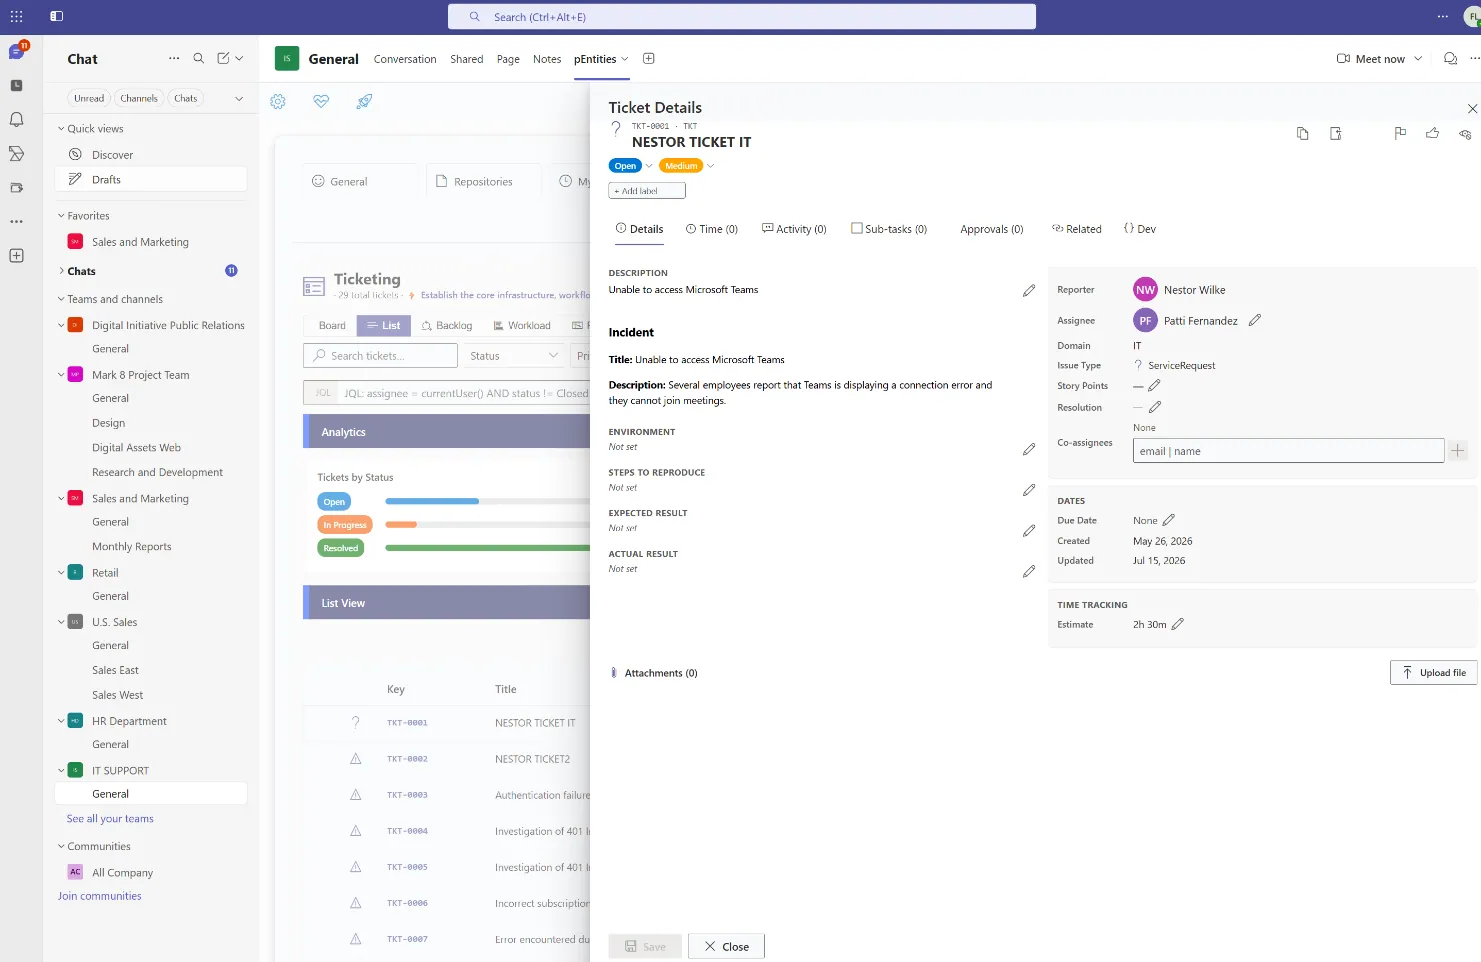Viewport: 1481px width, 962px height.
Task: Collapse the Quick views section
Action: [61, 128]
